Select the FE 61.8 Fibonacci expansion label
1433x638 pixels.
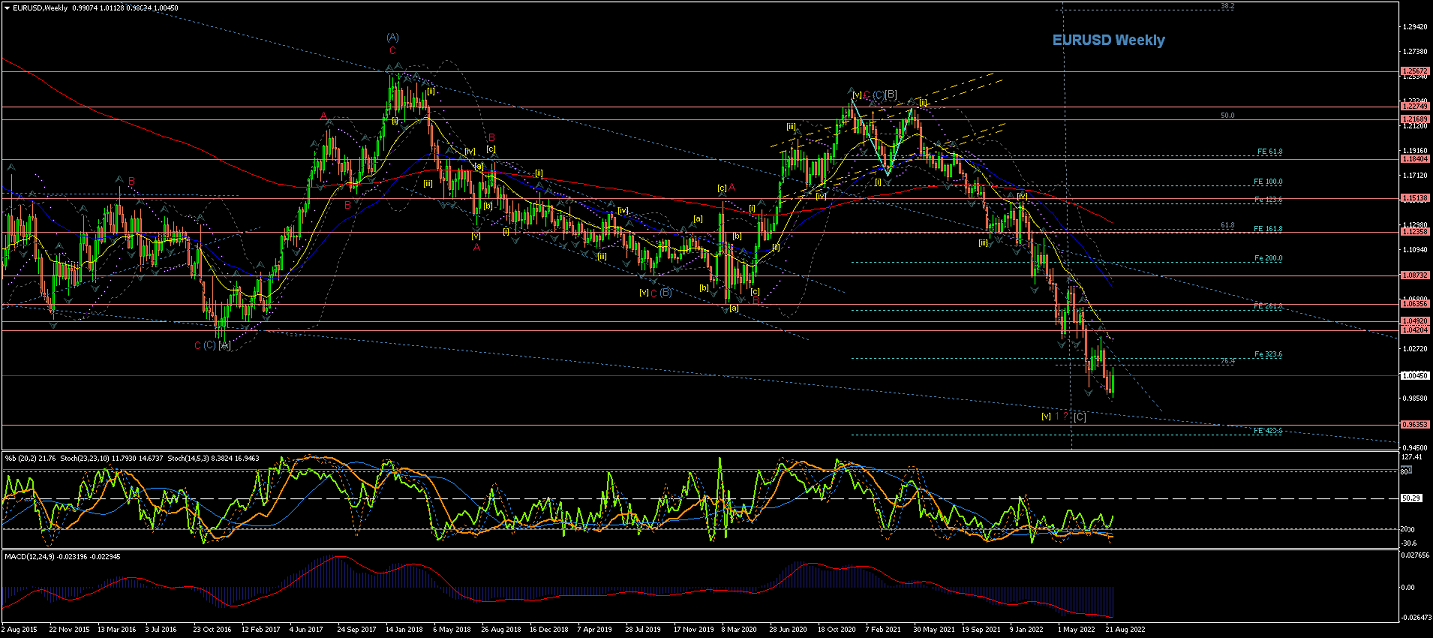coord(1268,153)
